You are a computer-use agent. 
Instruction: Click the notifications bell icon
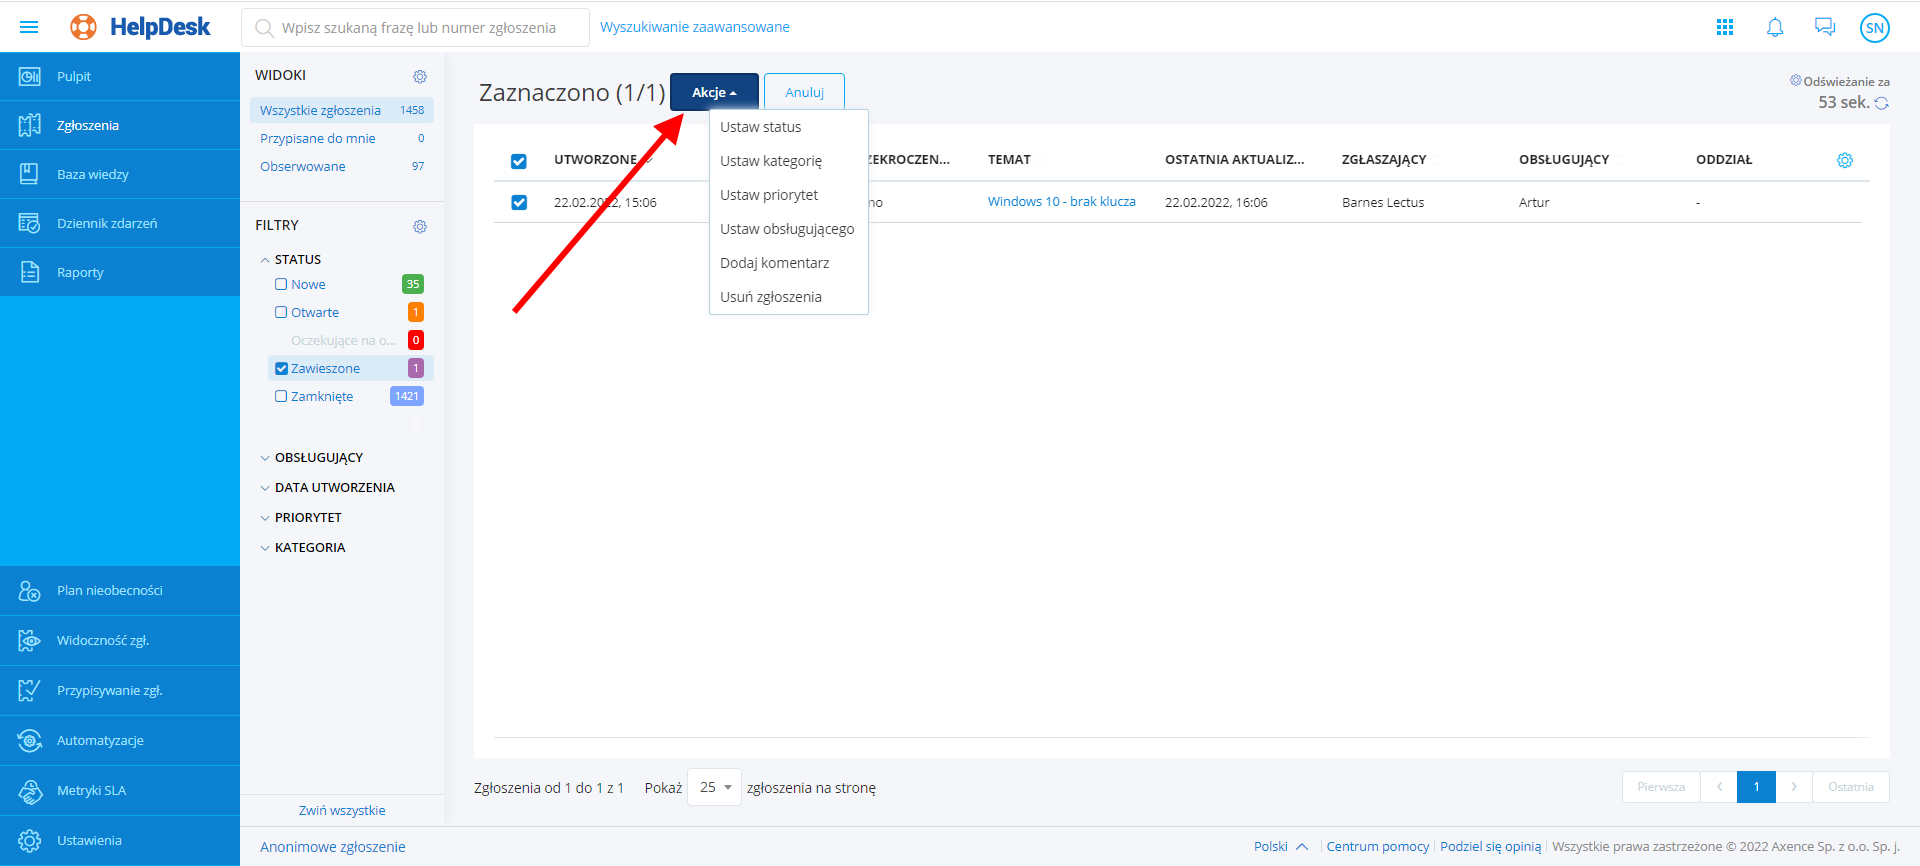tap(1775, 27)
